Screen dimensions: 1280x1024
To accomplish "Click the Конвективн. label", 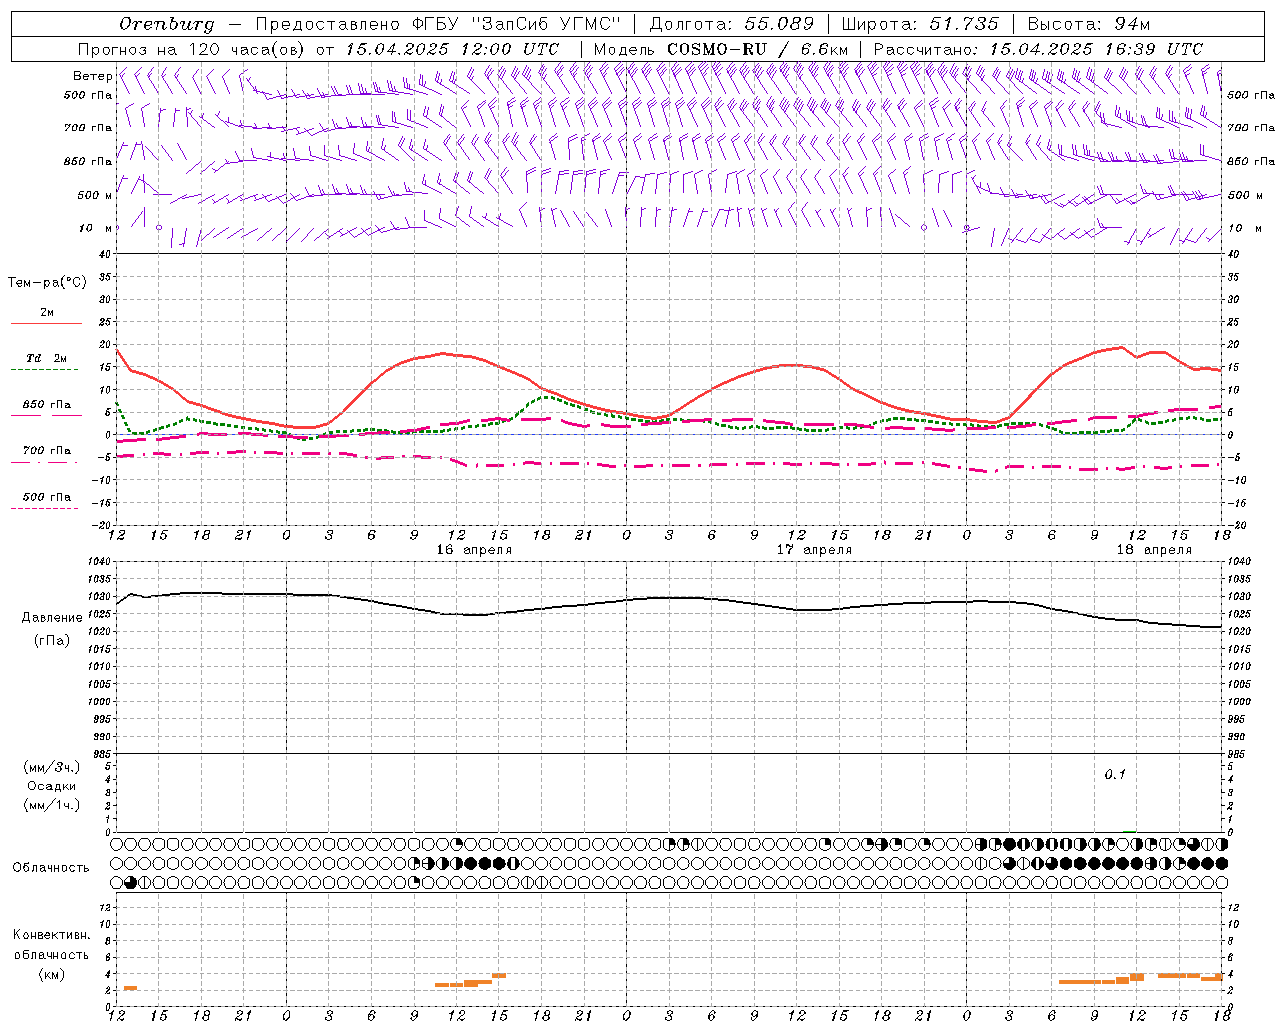I will pos(51,935).
